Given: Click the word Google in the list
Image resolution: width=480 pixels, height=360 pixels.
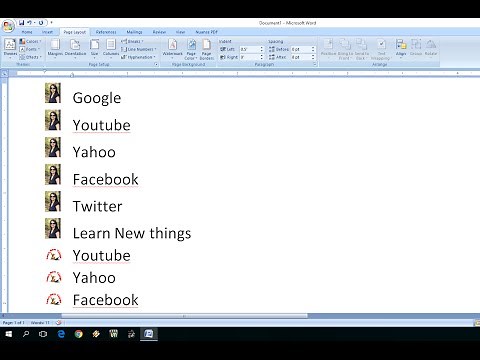Looking at the screenshot, I should pyautogui.click(x=97, y=98).
